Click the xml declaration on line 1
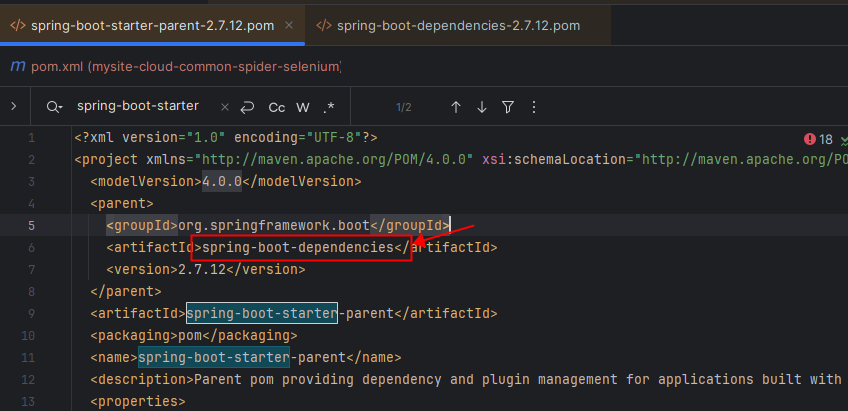The image size is (848, 411). point(226,137)
